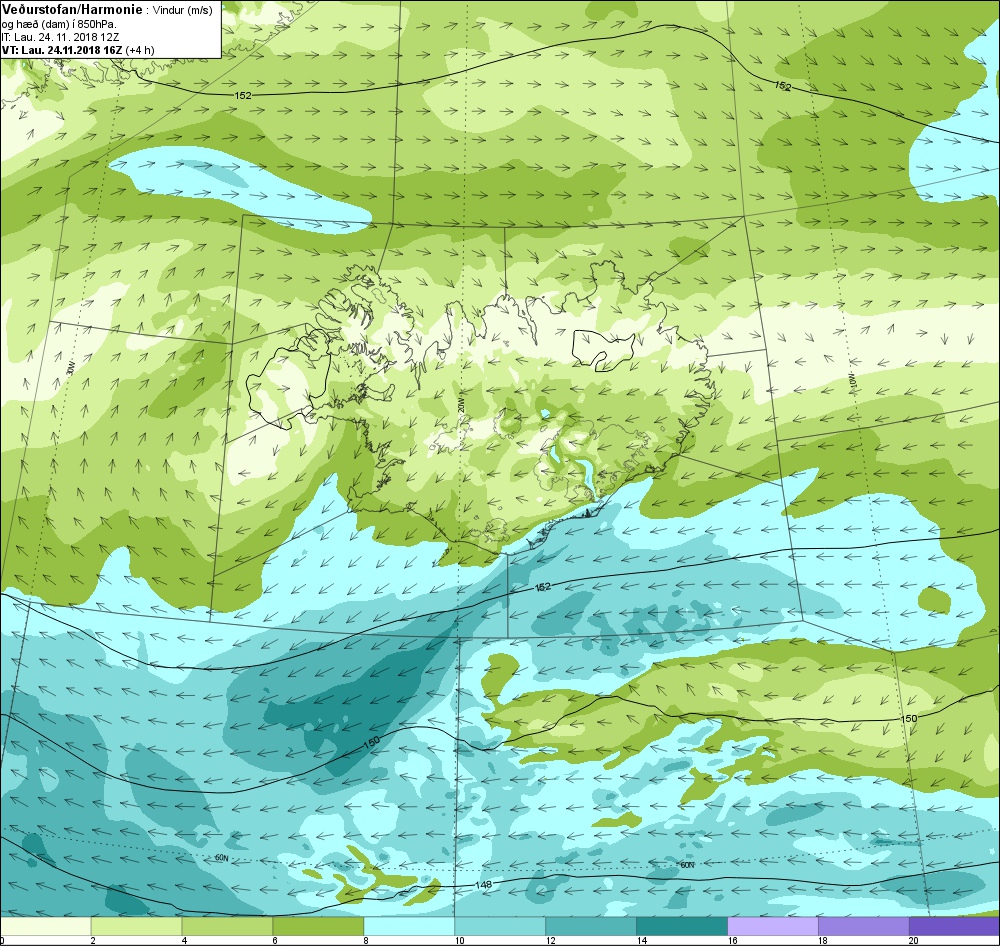Click the legend tick label '16'

(x=732, y=940)
